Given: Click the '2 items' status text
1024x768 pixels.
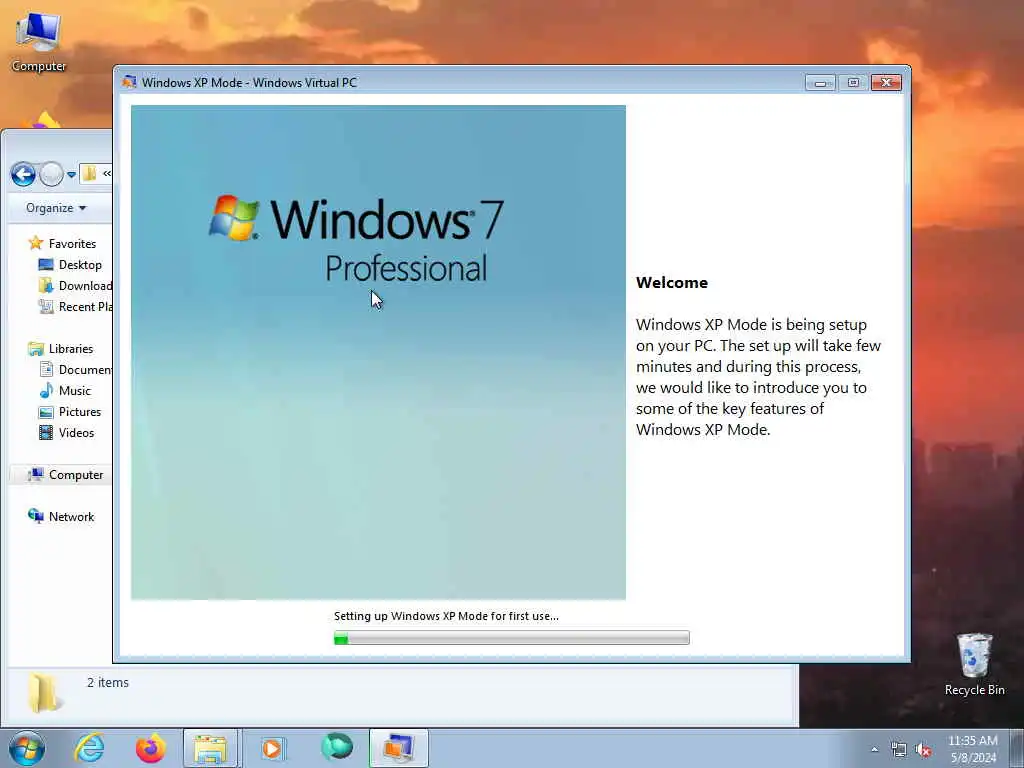Looking at the screenshot, I should 108,682.
